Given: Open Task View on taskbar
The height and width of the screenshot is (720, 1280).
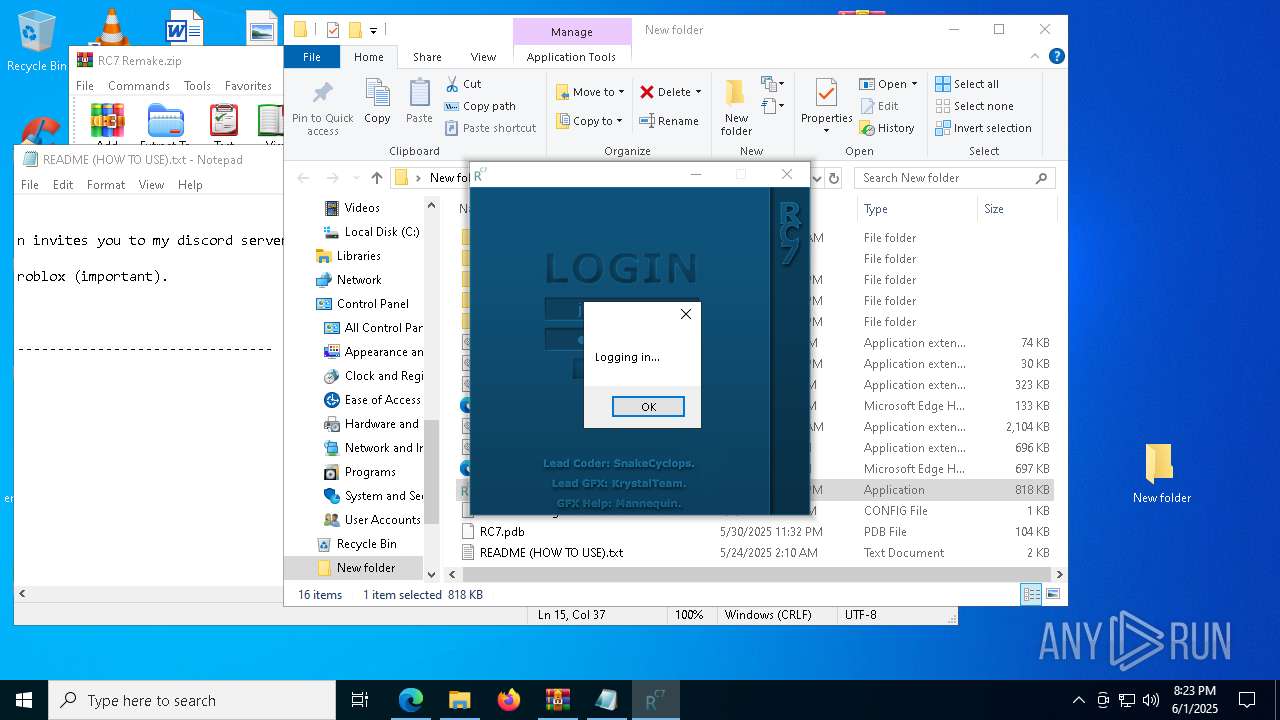Looking at the screenshot, I should [x=360, y=700].
